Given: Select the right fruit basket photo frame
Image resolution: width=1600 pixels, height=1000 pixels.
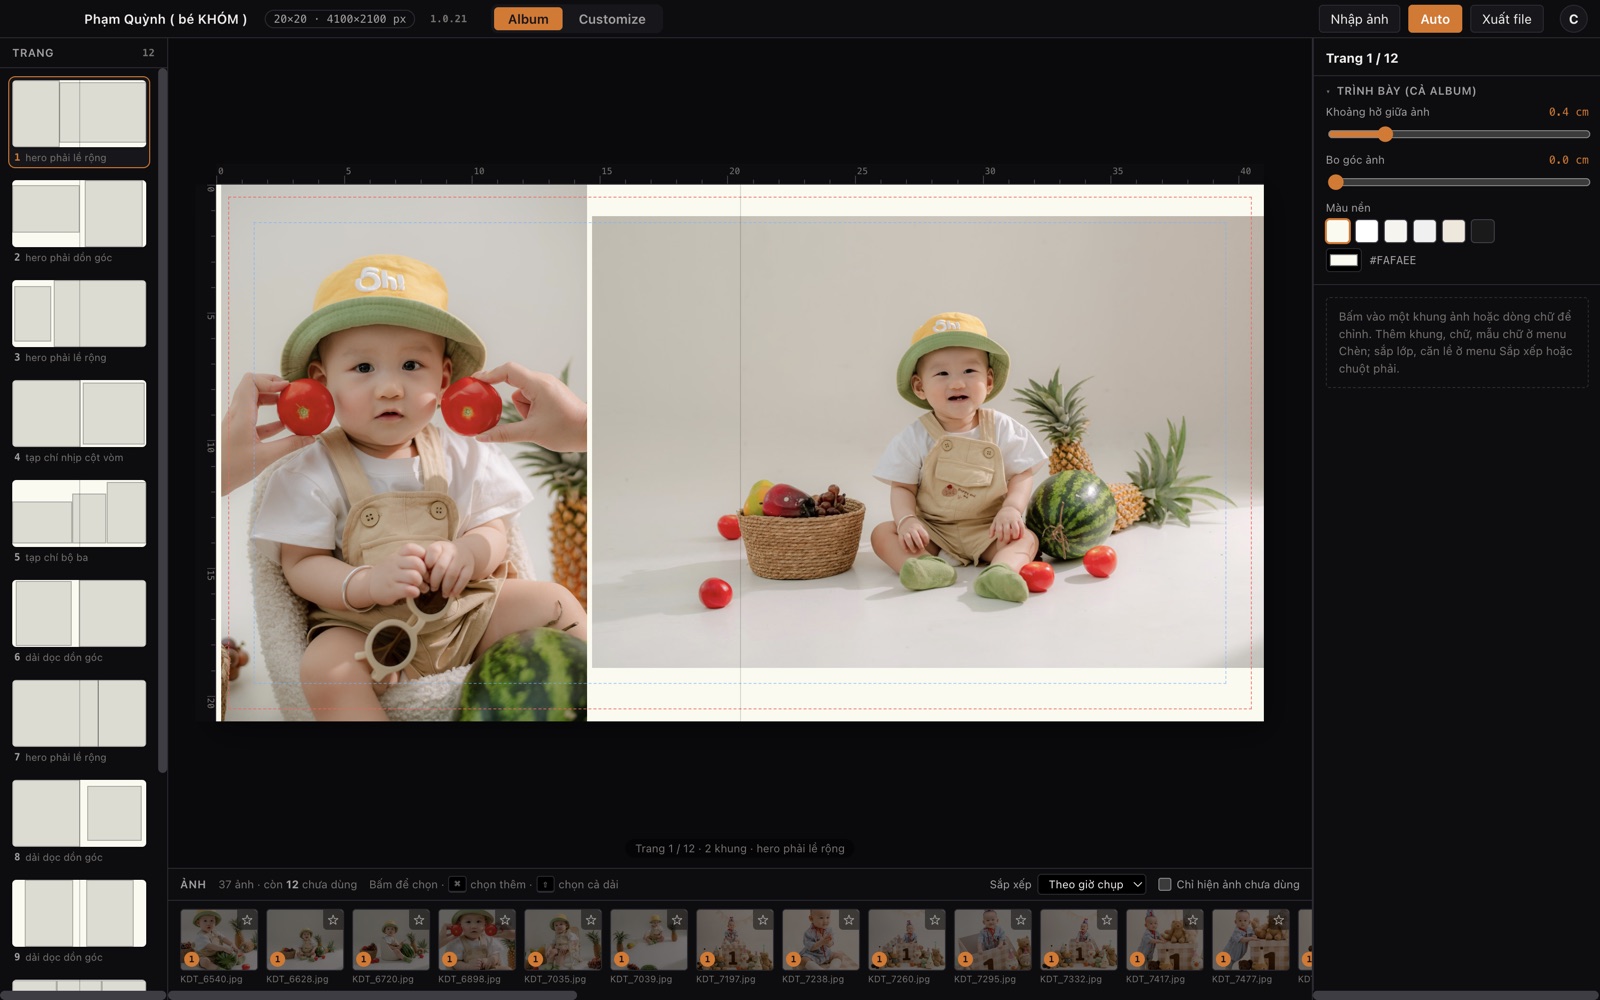Looking at the screenshot, I should [927, 442].
